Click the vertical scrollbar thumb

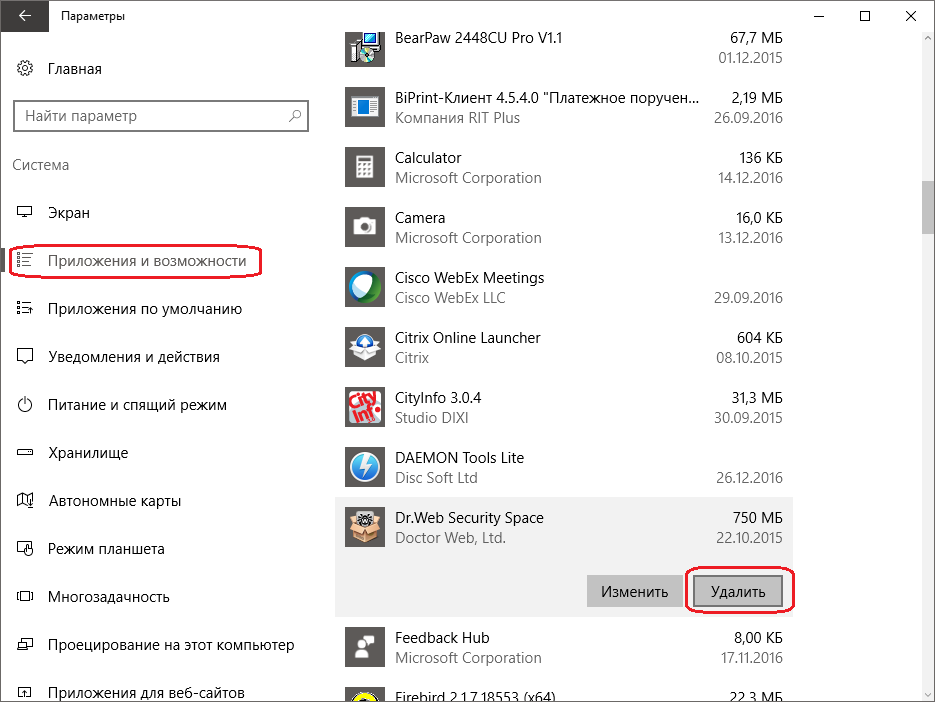[927, 207]
